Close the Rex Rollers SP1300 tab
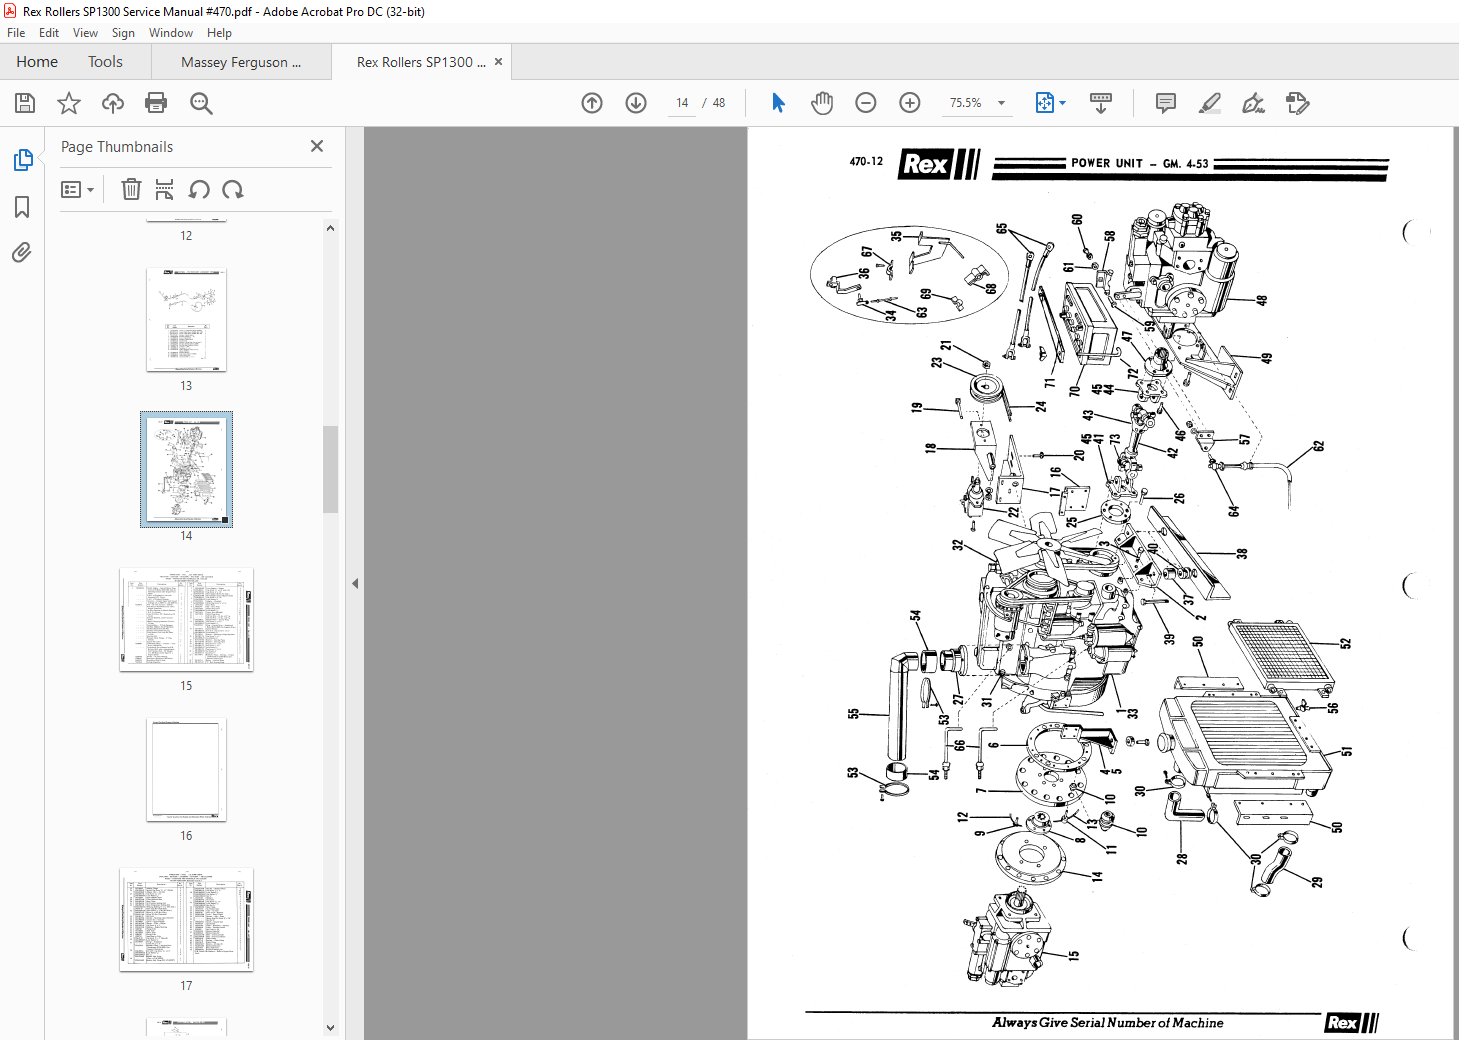This screenshot has width=1459, height=1040. [x=498, y=62]
